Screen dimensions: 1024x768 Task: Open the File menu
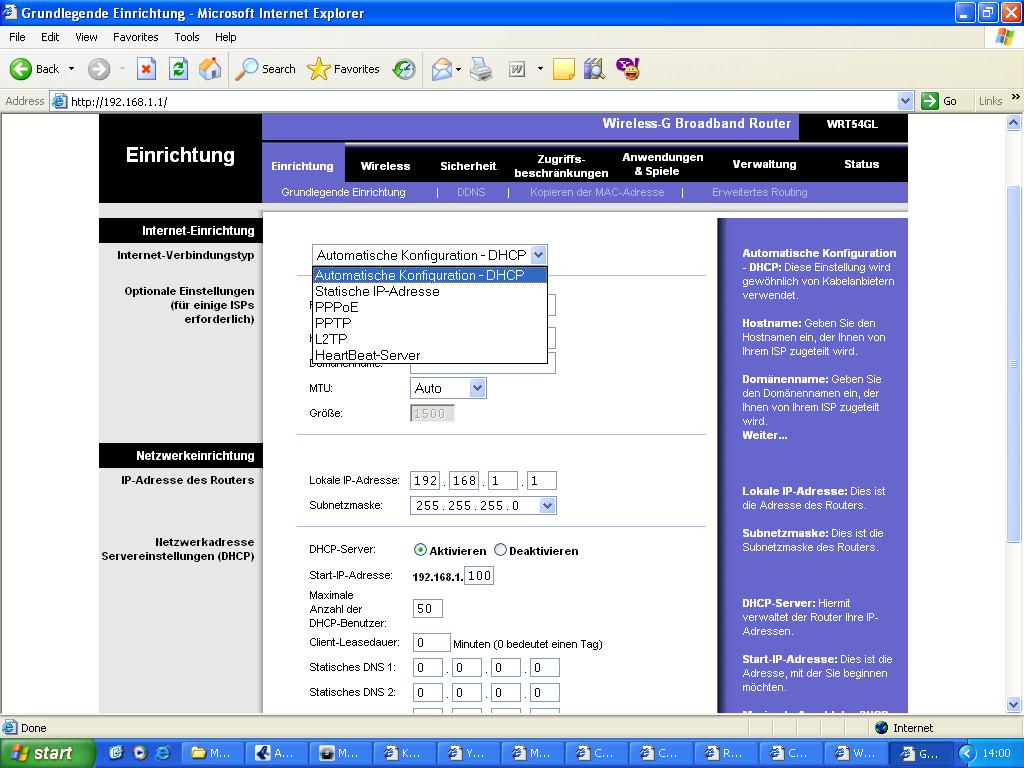(17, 37)
